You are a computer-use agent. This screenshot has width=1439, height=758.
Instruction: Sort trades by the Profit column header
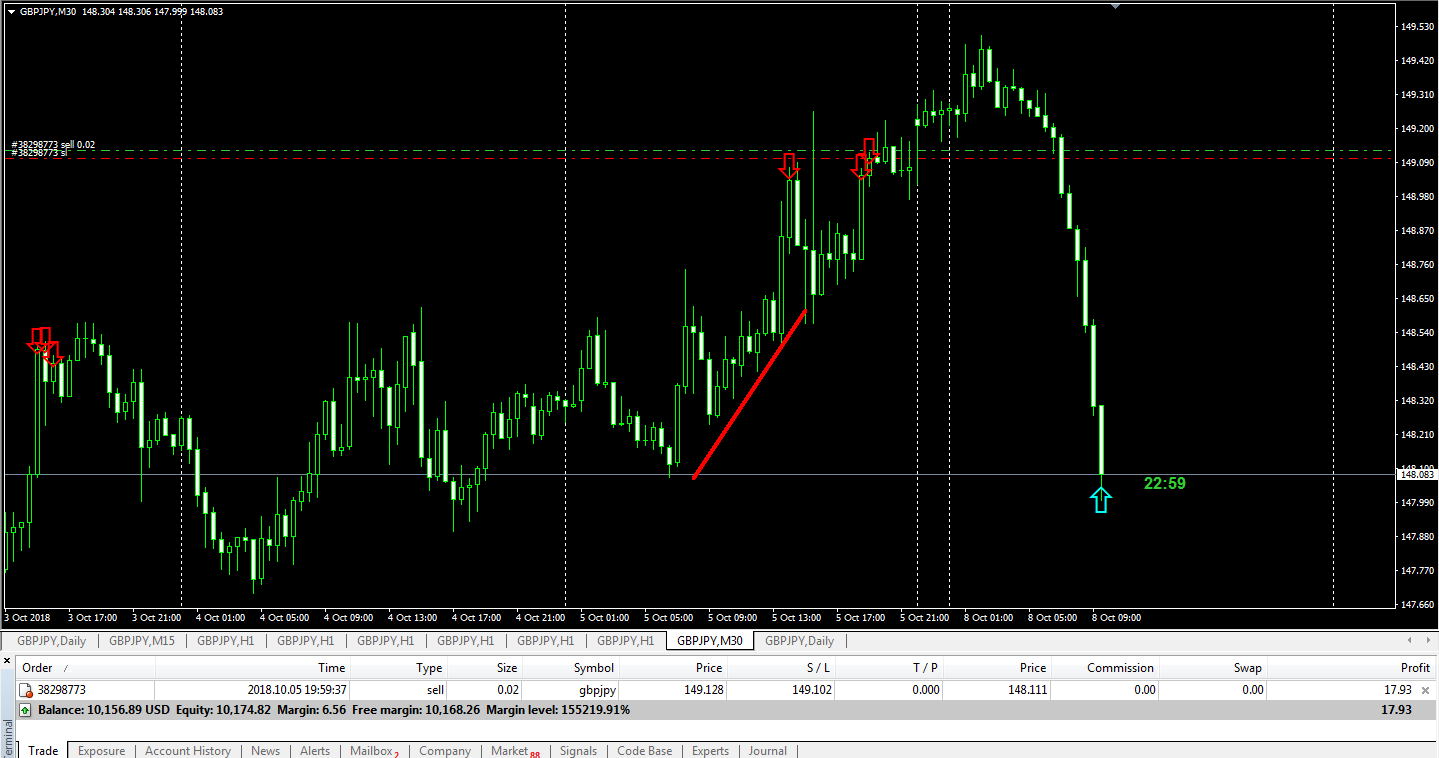(x=1414, y=668)
